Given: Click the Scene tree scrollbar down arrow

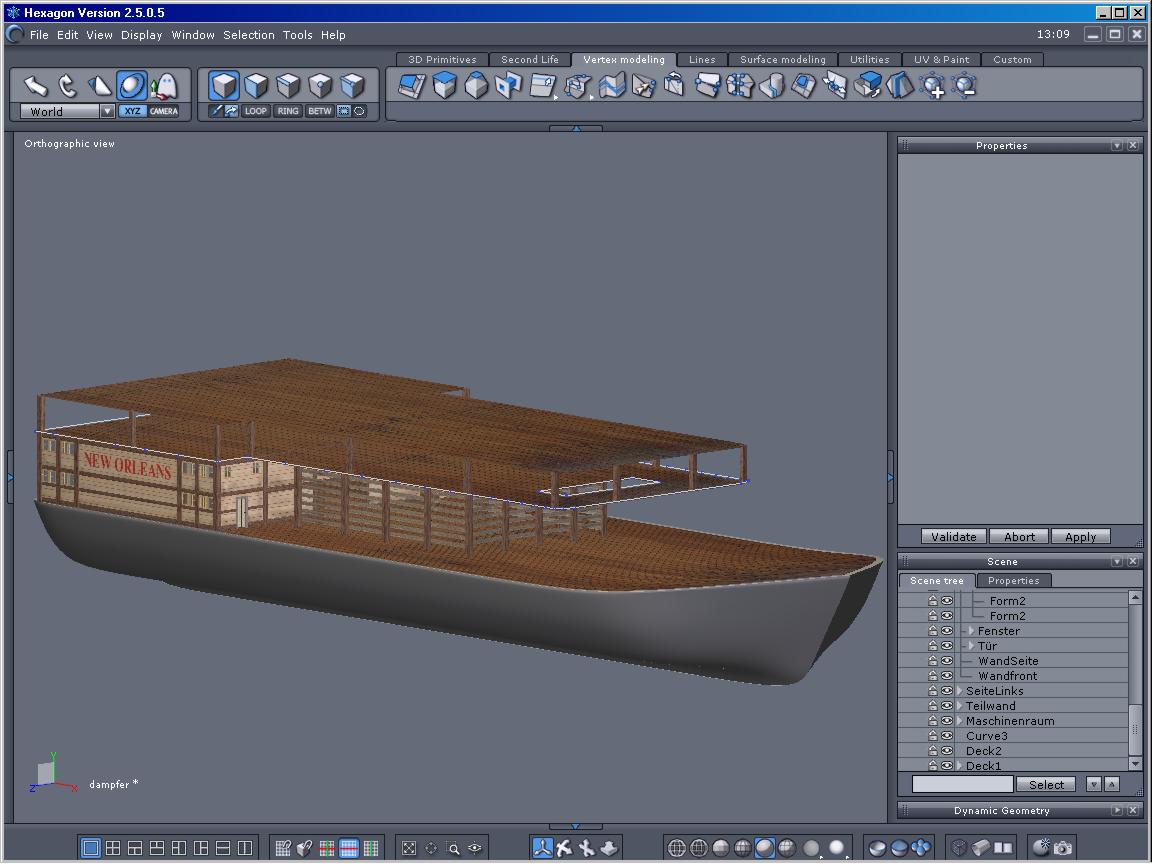Looking at the screenshot, I should [1135, 764].
